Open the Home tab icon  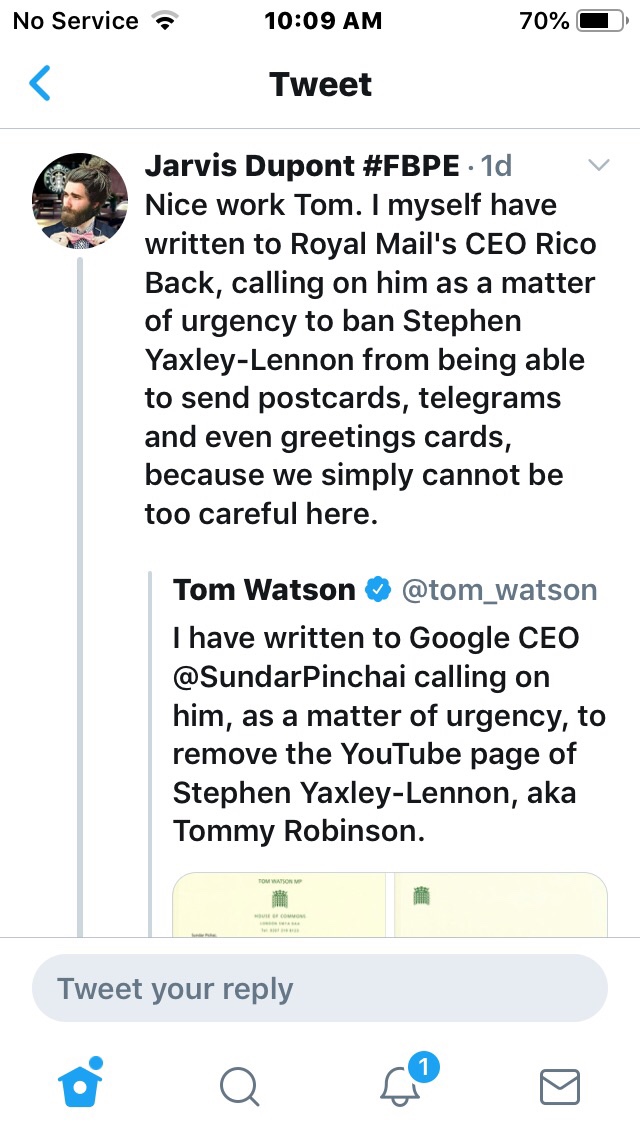81,1085
